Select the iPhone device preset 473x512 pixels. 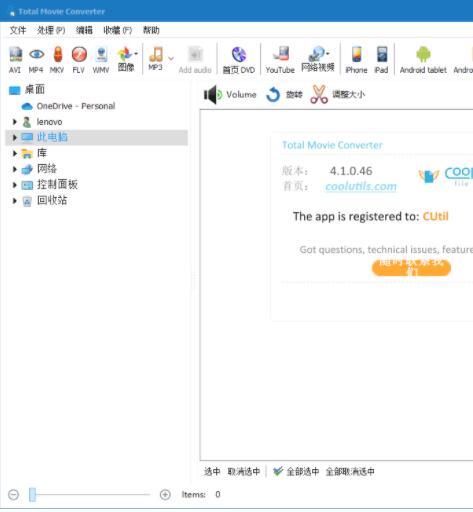[x=356, y=60]
